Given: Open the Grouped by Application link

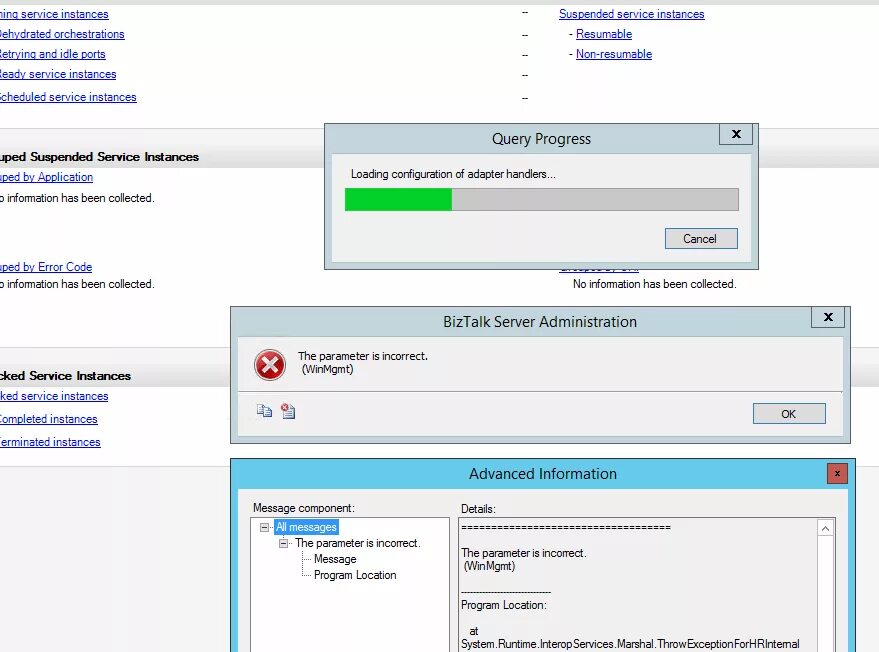Looking at the screenshot, I should click(46, 177).
